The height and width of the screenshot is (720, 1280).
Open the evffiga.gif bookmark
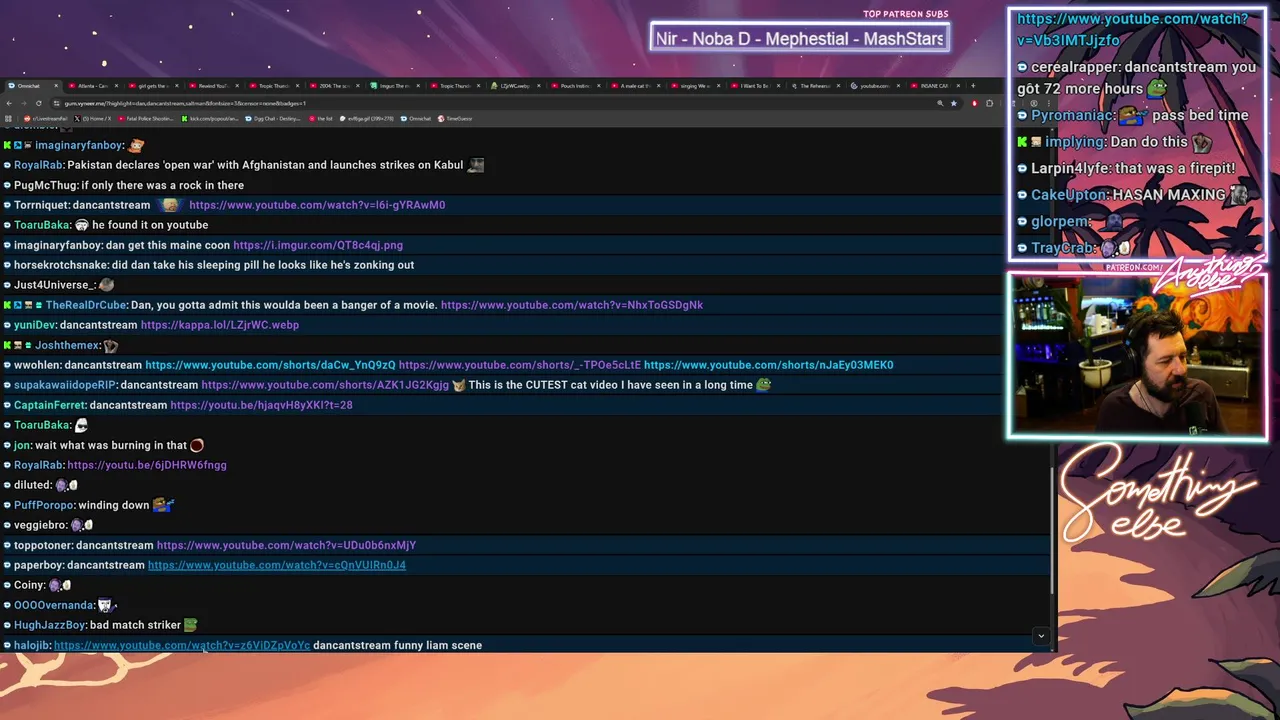(x=366, y=118)
